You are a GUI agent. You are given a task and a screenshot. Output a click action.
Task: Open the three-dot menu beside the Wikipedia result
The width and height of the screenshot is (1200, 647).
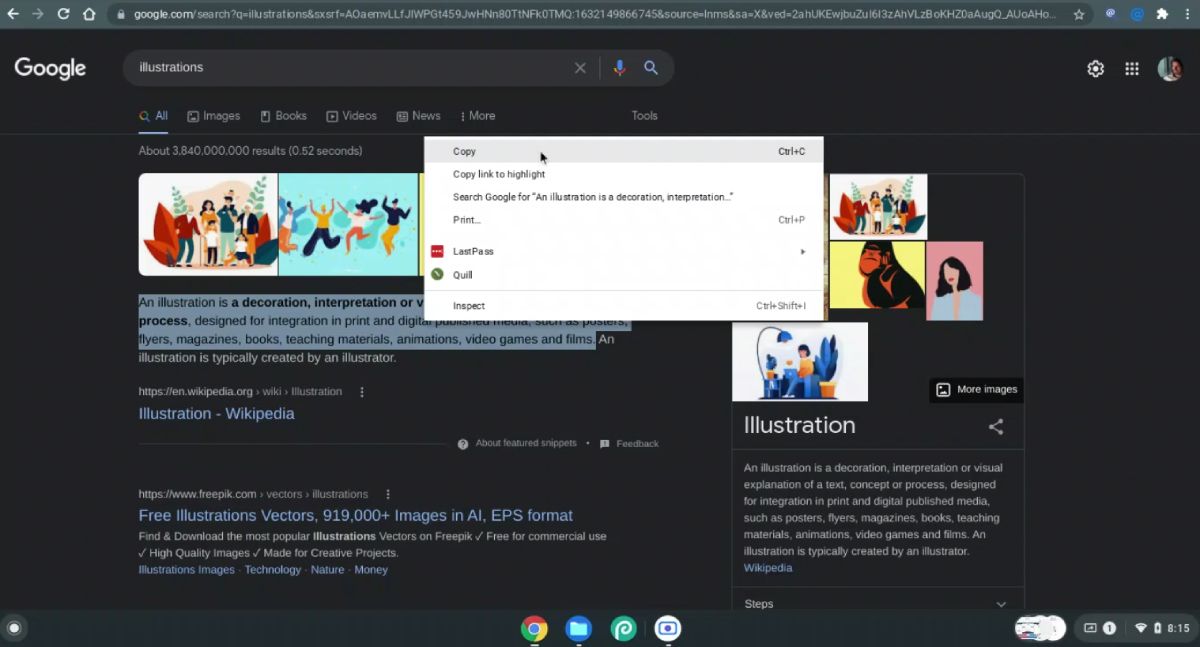coord(361,391)
